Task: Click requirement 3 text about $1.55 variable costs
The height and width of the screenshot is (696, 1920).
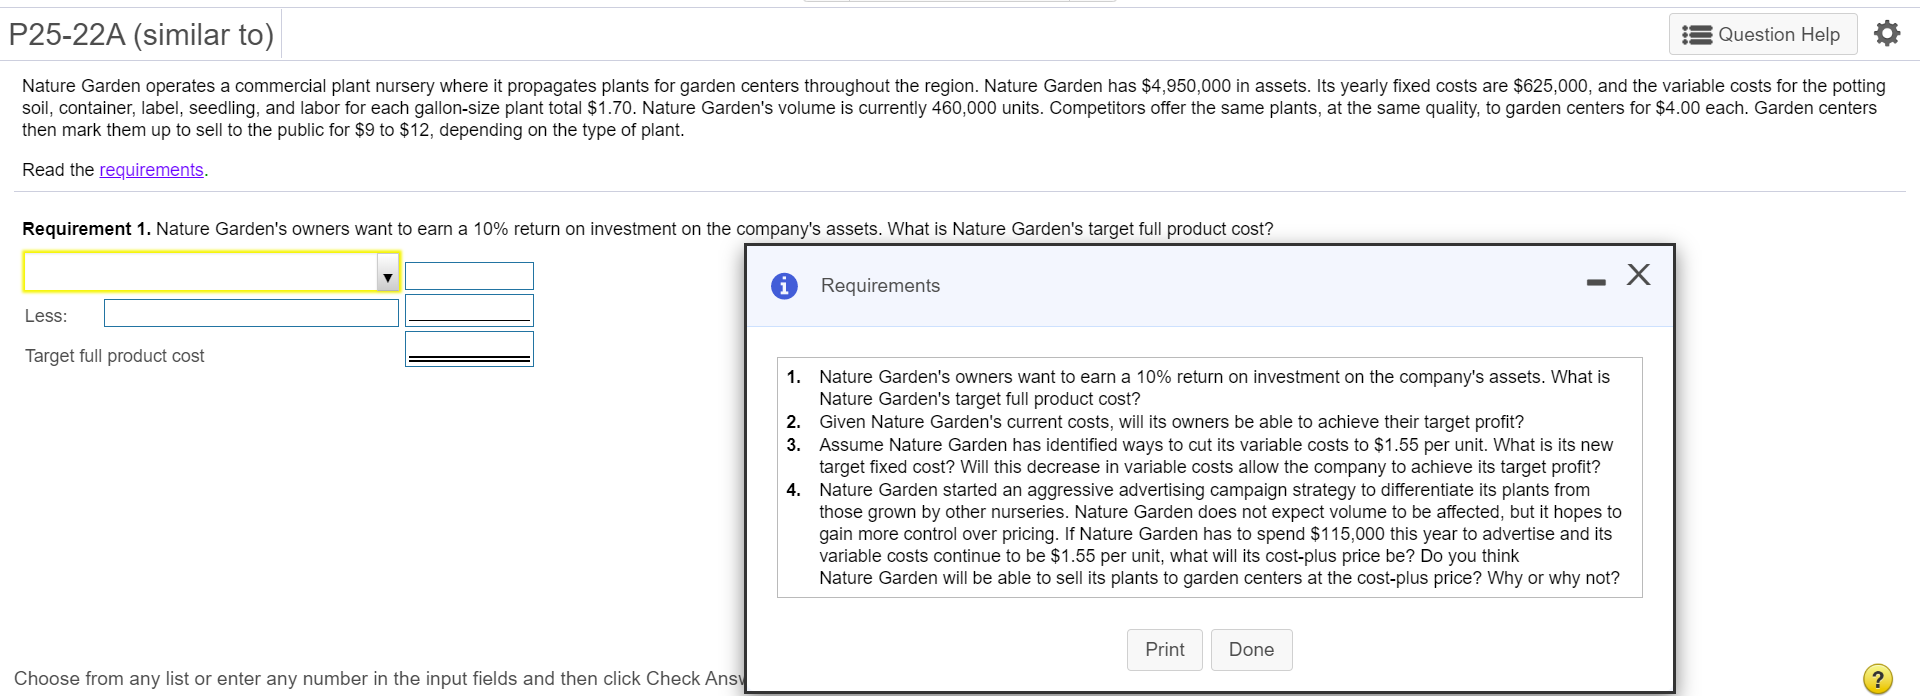Action: pyautogui.click(x=1216, y=456)
